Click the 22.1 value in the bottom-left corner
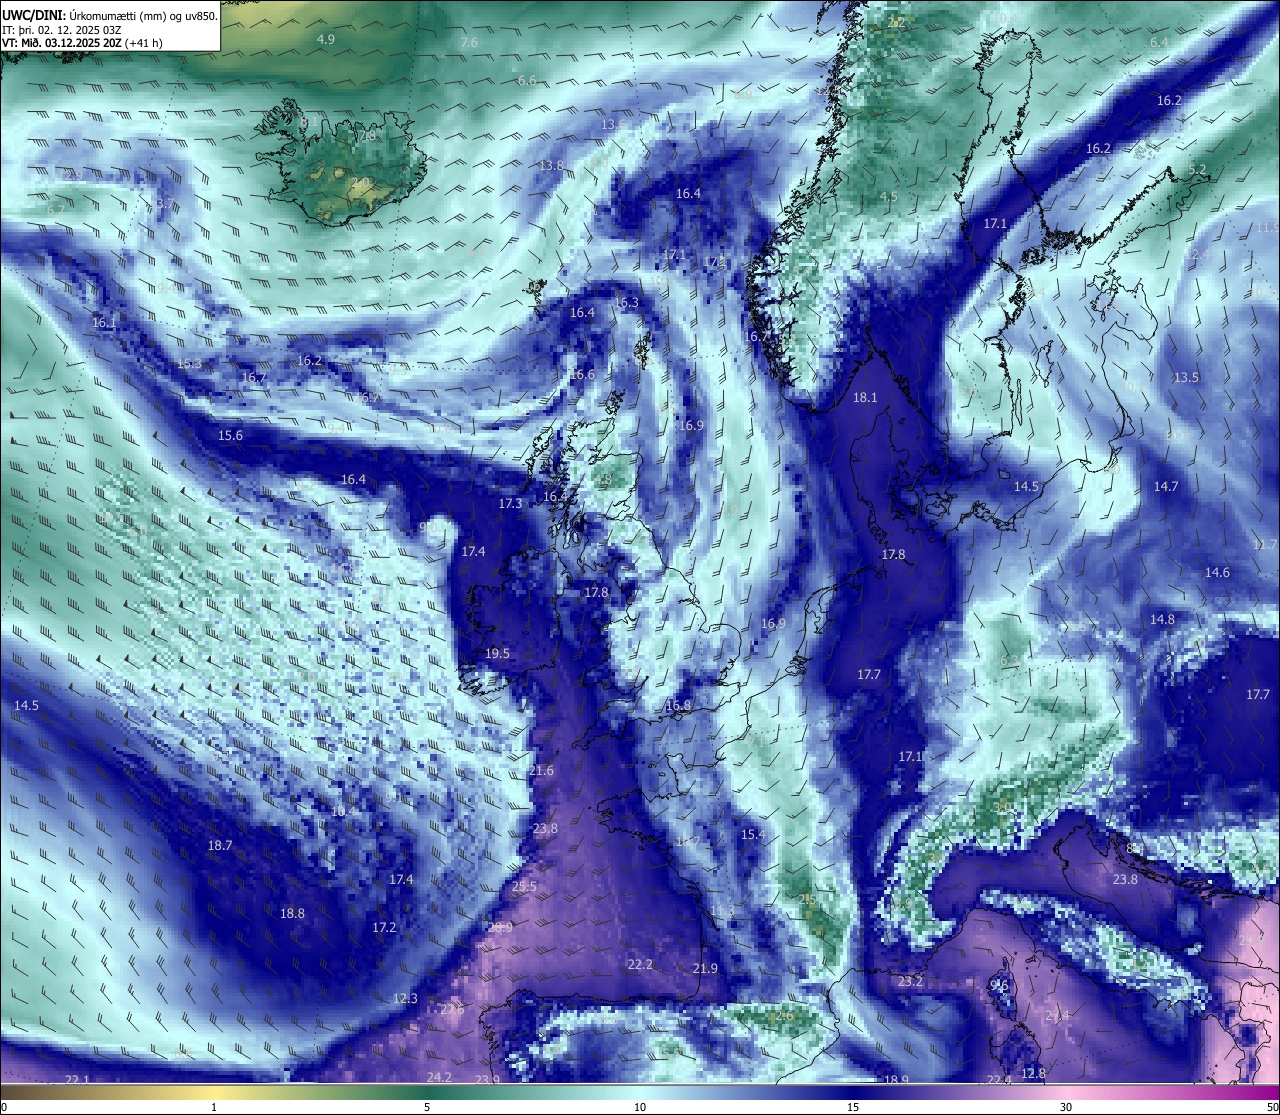Viewport: 1280px width, 1115px height. (77, 1080)
